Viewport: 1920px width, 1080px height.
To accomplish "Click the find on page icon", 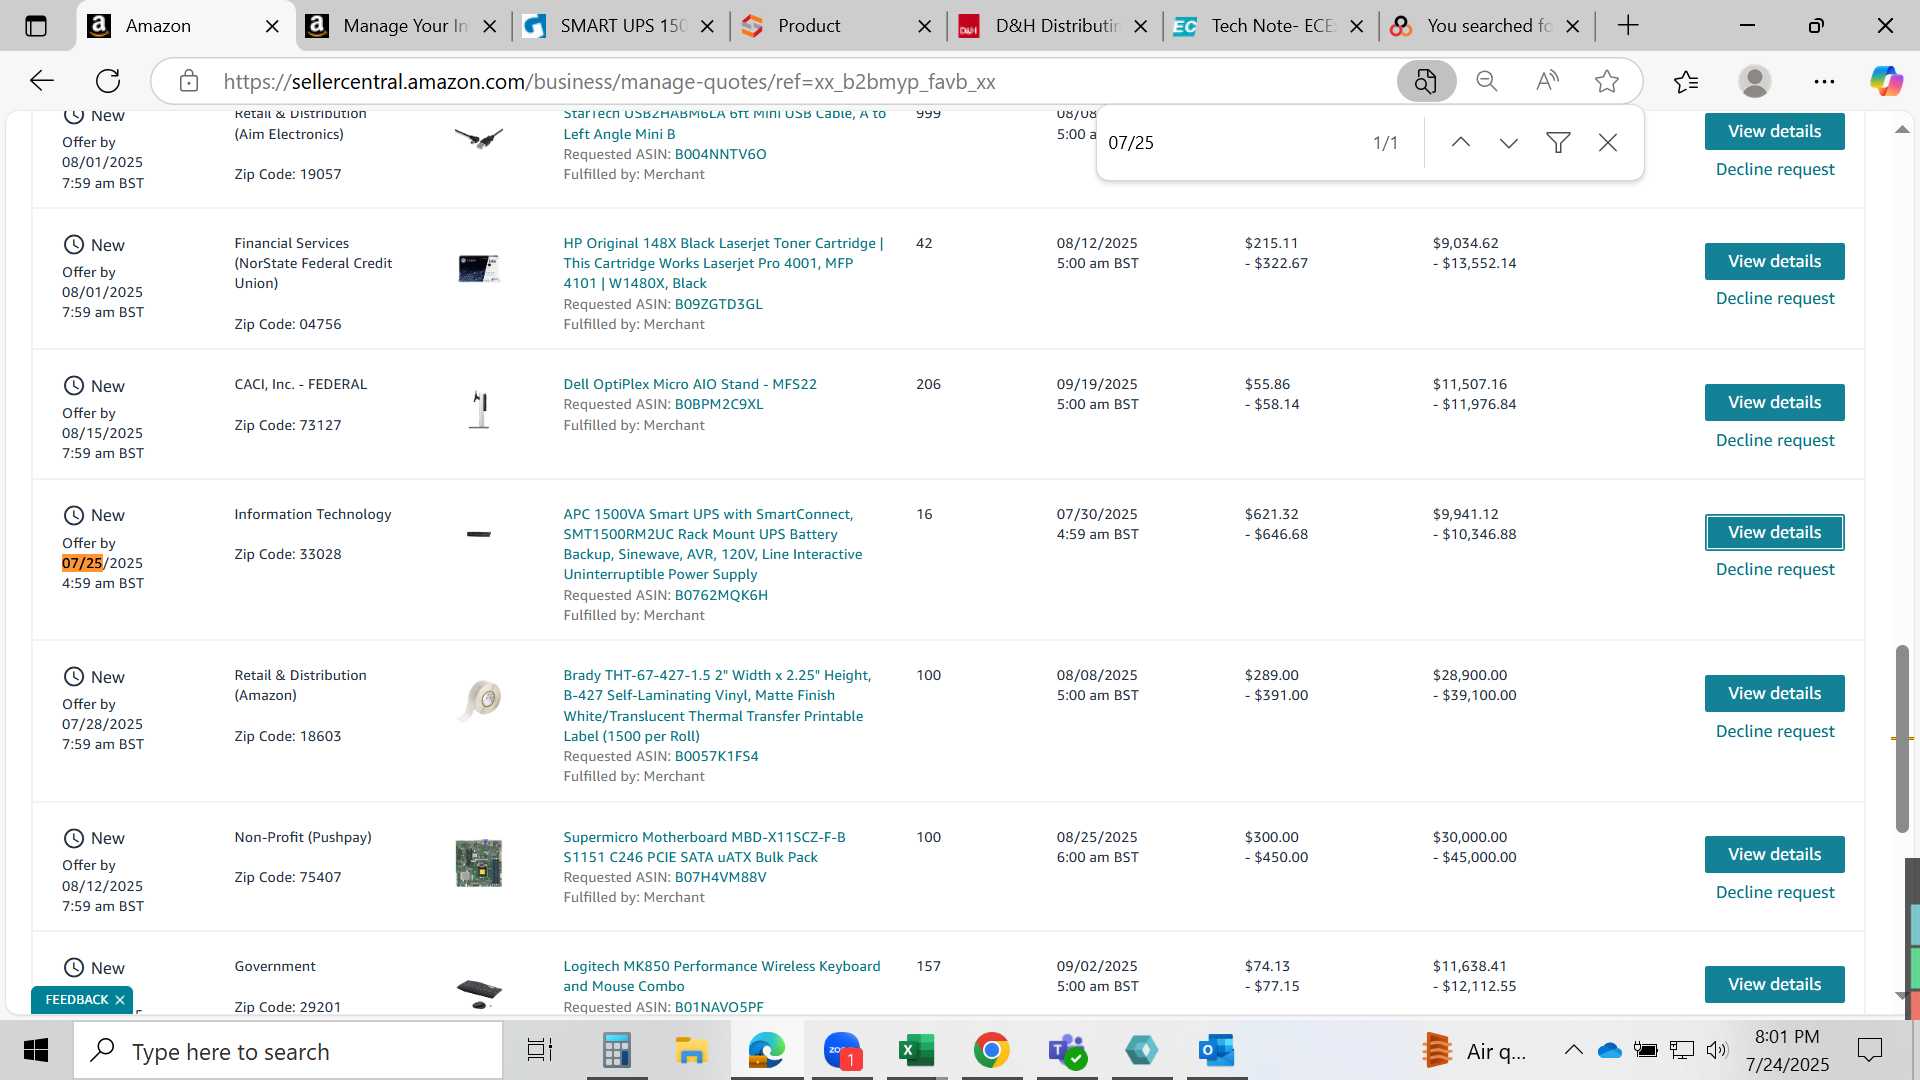I will click(1426, 81).
